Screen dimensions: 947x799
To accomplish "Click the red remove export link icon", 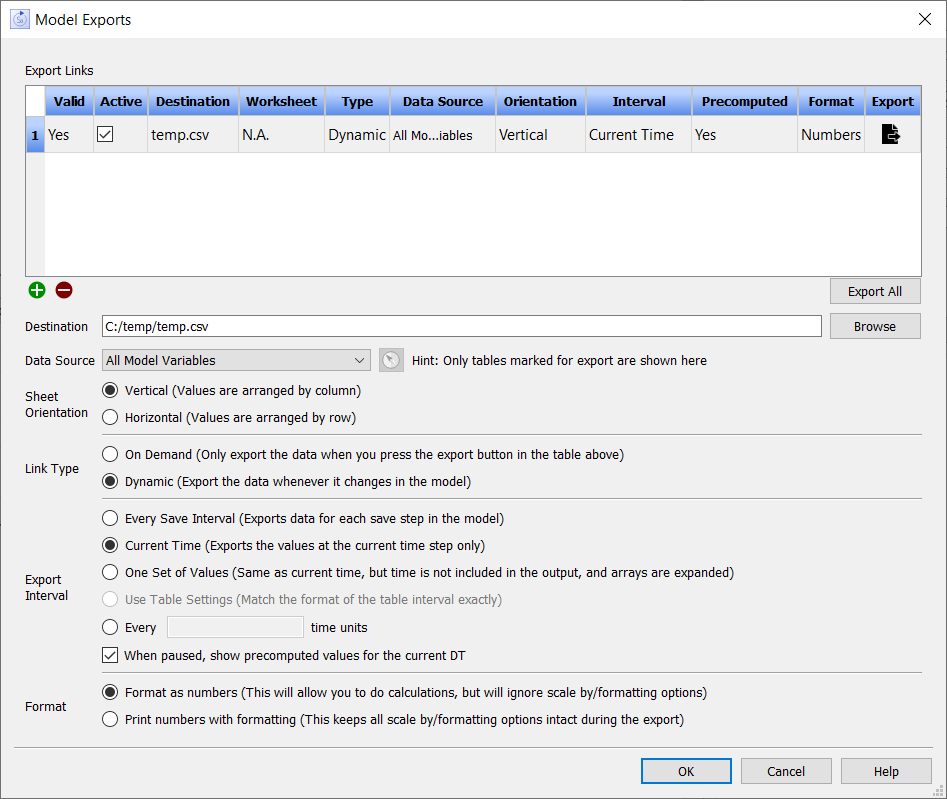I will [64, 290].
